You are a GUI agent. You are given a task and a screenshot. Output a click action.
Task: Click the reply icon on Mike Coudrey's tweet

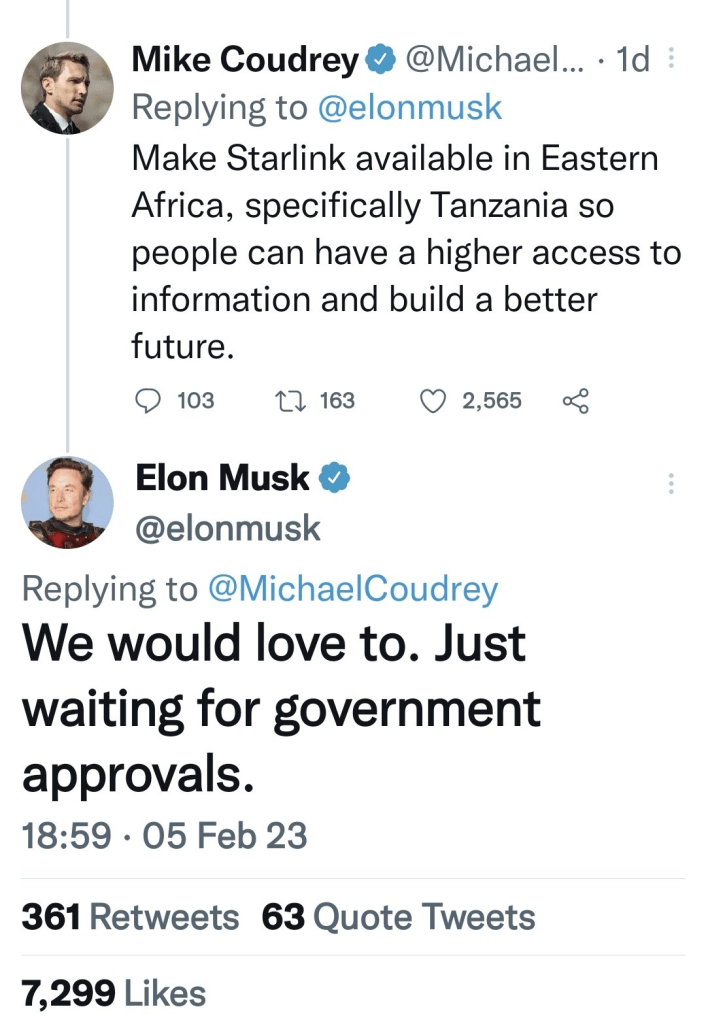147,401
